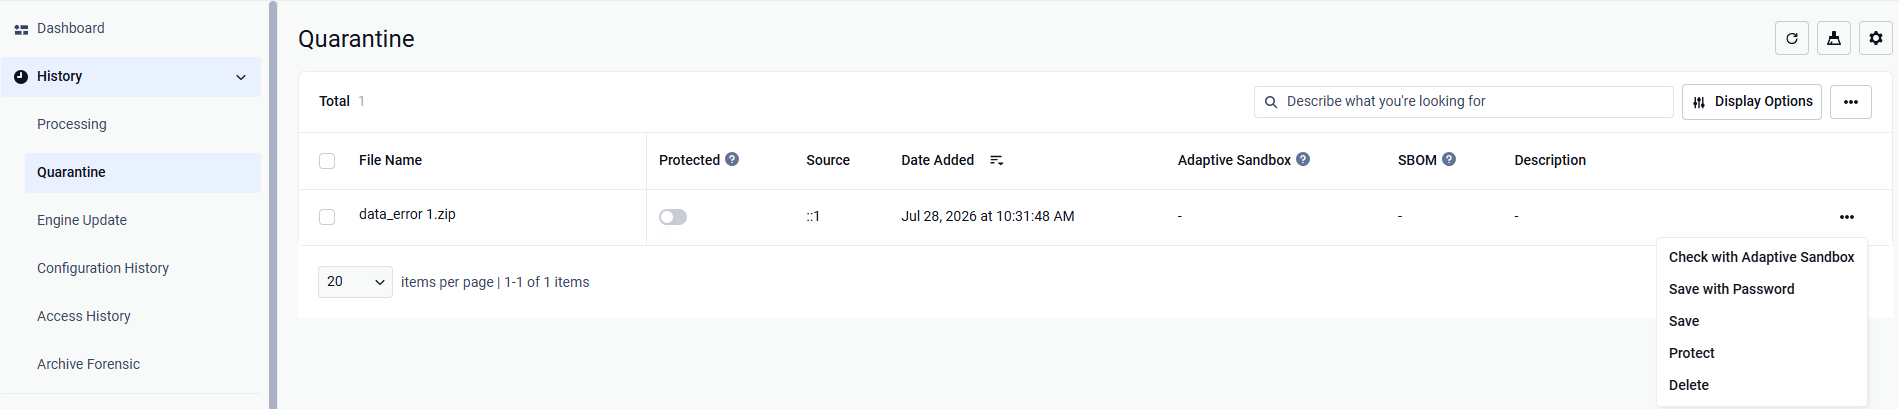Open the toolbar more-options ellipsis button
1899x409 pixels.
click(x=1851, y=102)
